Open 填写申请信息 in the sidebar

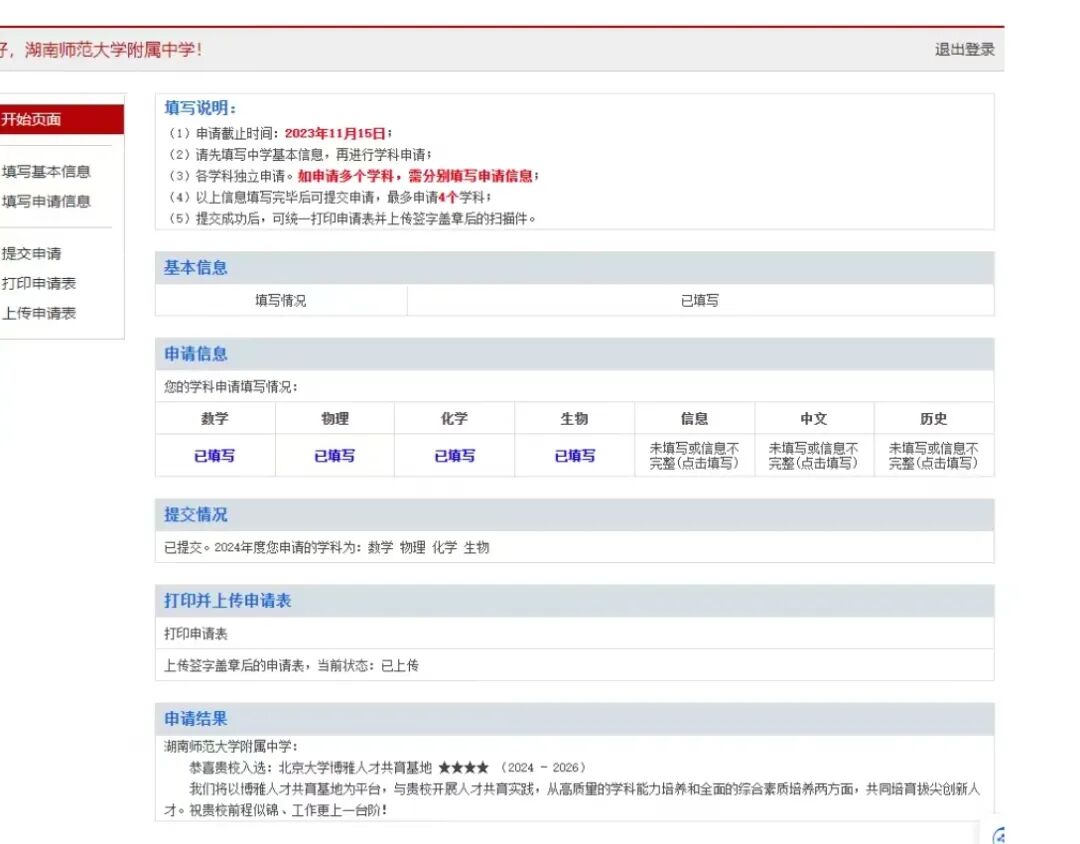click(x=46, y=201)
